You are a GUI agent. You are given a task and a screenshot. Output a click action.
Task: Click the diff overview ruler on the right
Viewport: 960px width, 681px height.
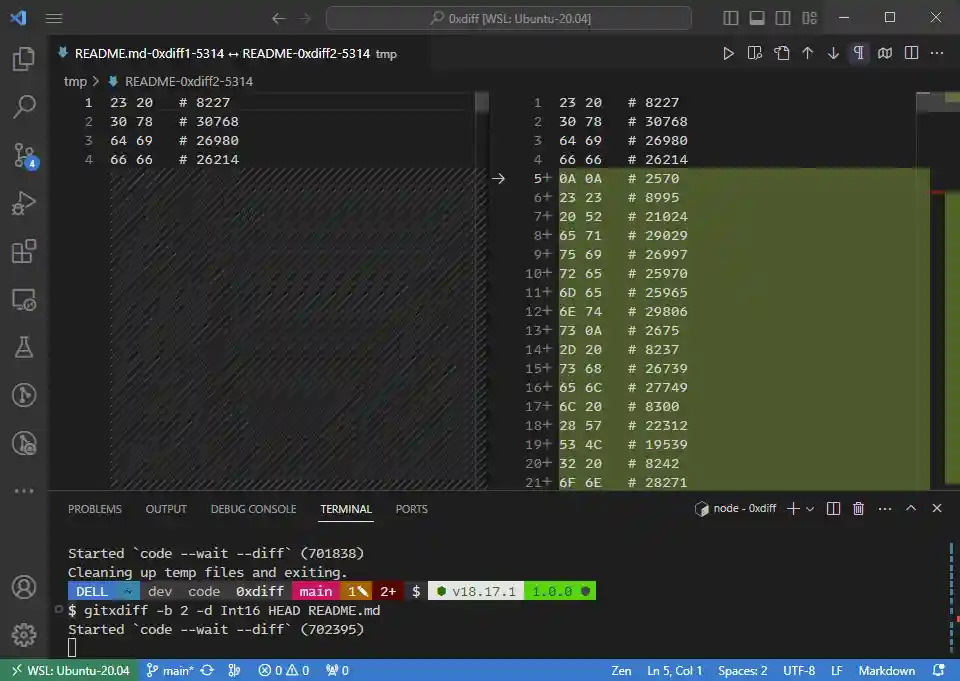pos(951,300)
